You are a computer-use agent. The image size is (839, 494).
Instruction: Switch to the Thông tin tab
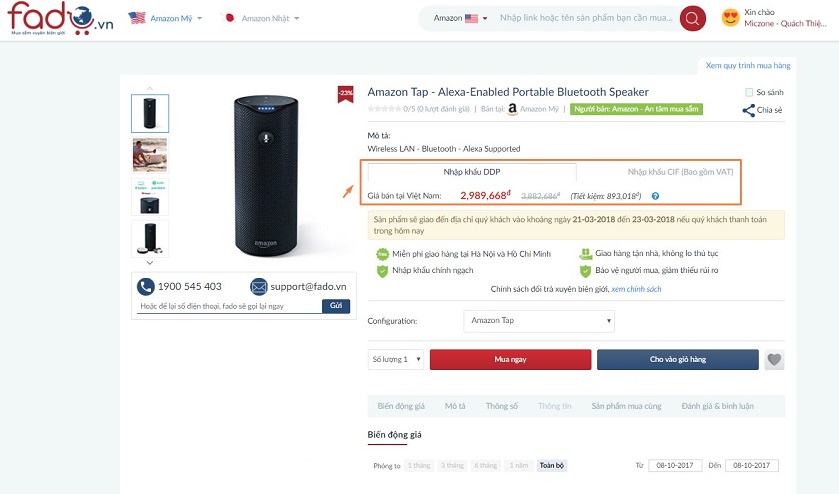tap(555, 406)
